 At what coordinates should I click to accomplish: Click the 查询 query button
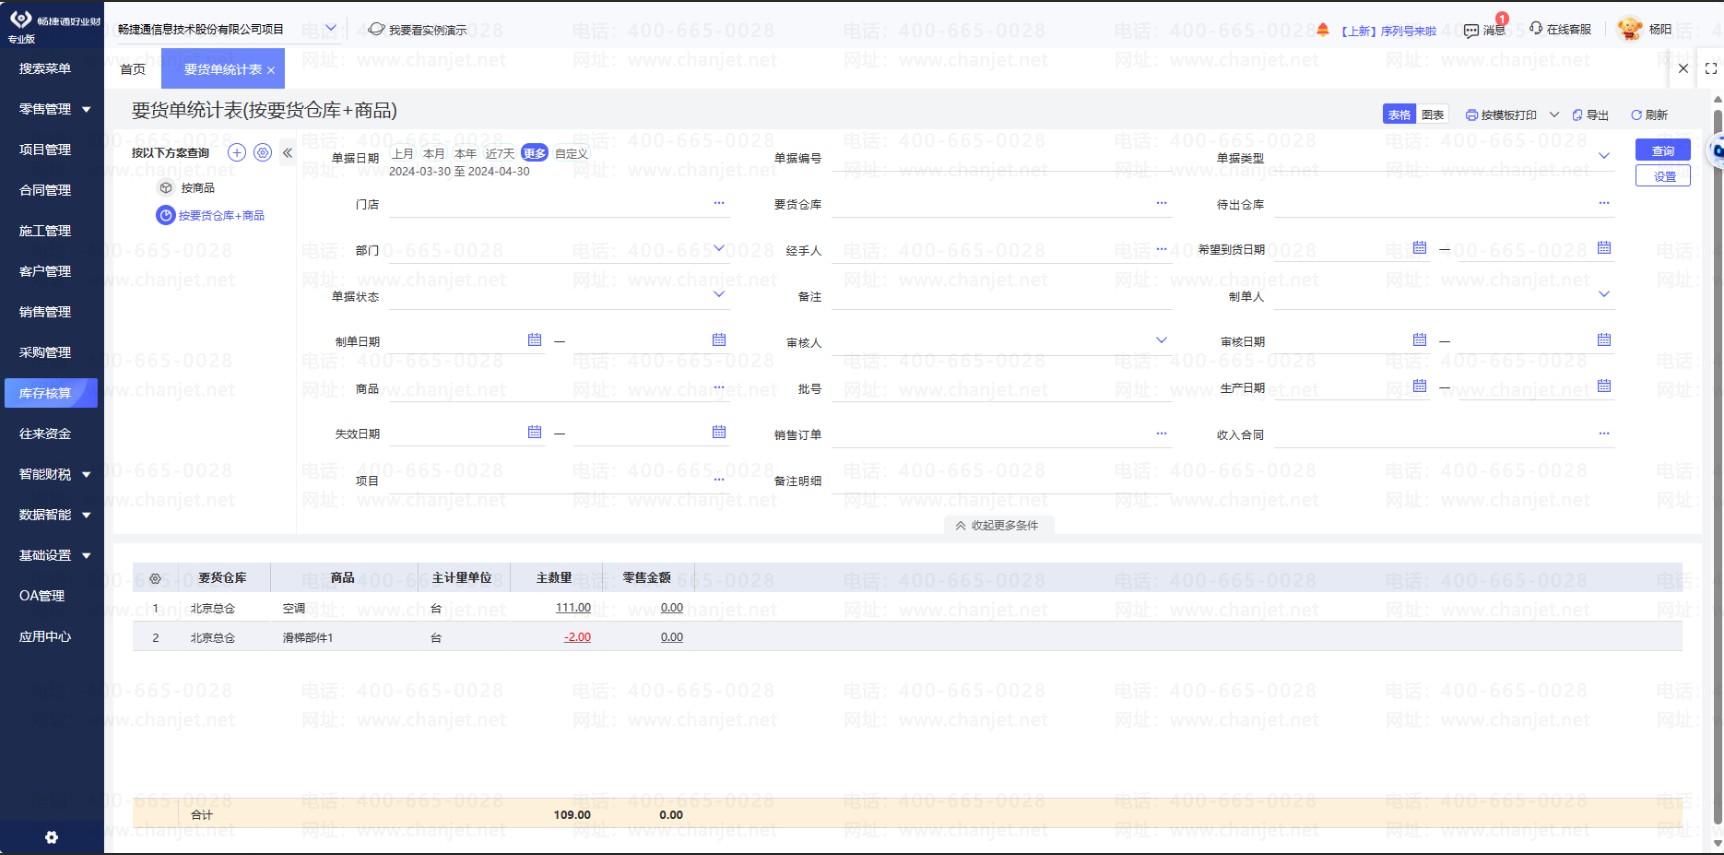pos(1663,150)
